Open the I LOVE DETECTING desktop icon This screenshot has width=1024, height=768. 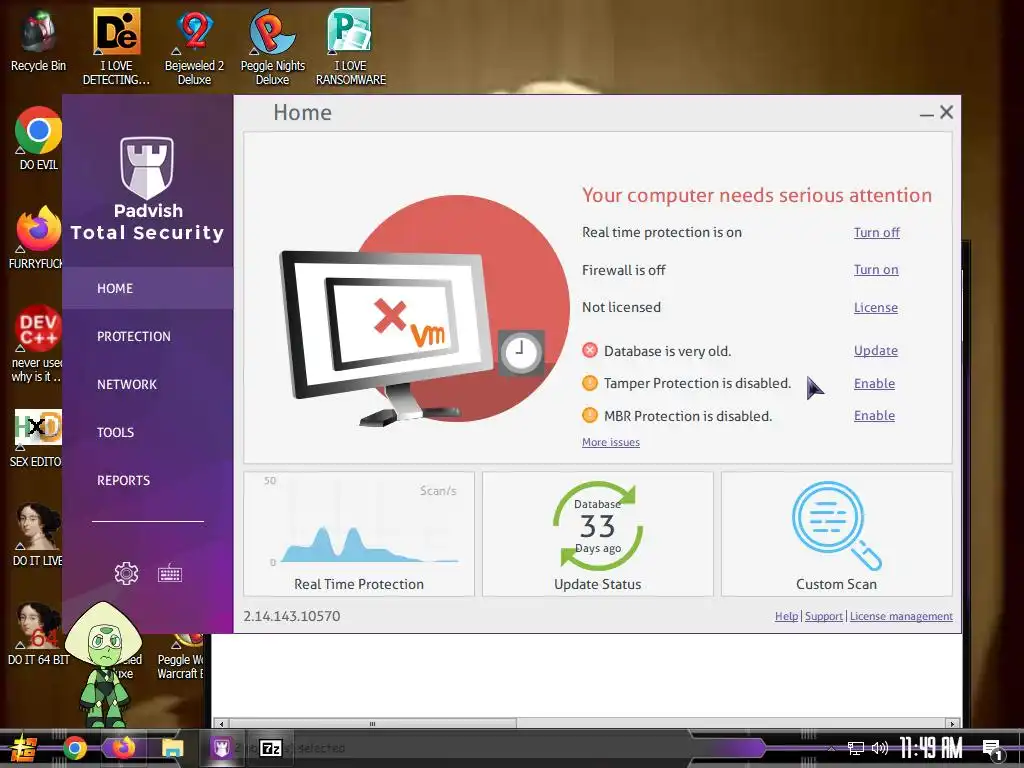[116, 46]
